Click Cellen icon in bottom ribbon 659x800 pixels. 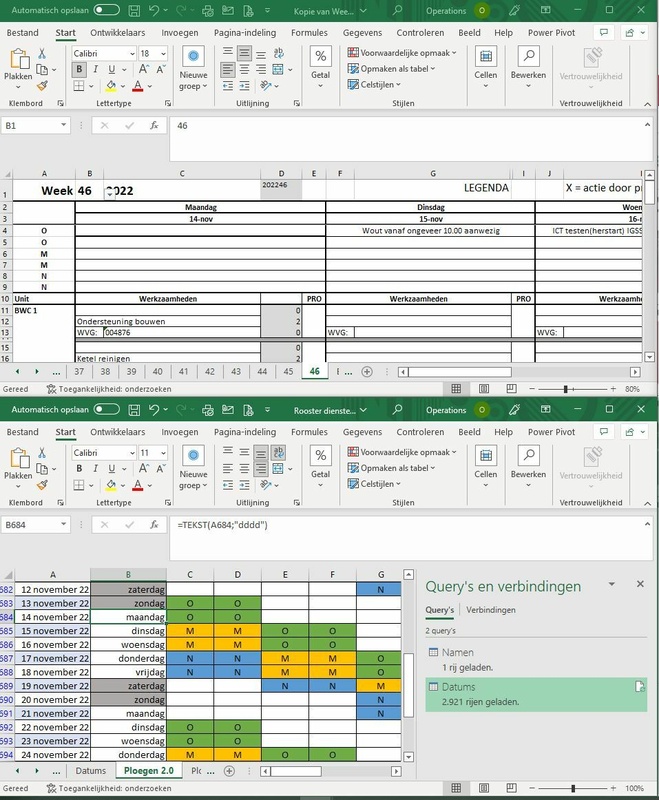pyautogui.click(x=486, y=456)
